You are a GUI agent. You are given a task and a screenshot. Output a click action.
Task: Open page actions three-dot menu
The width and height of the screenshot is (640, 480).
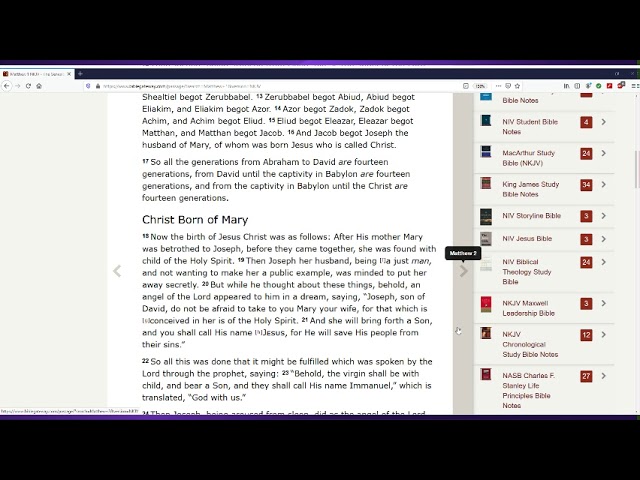(498, 86)
